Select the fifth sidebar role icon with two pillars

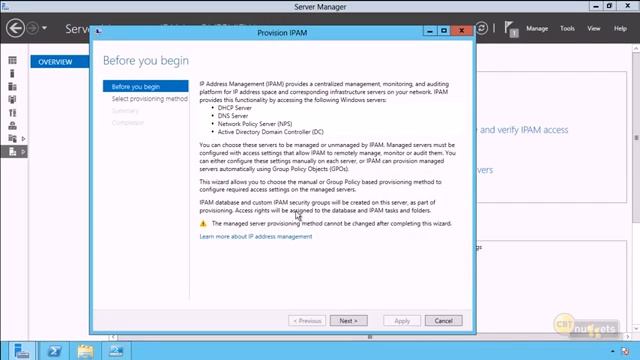(x=13, y=113)
